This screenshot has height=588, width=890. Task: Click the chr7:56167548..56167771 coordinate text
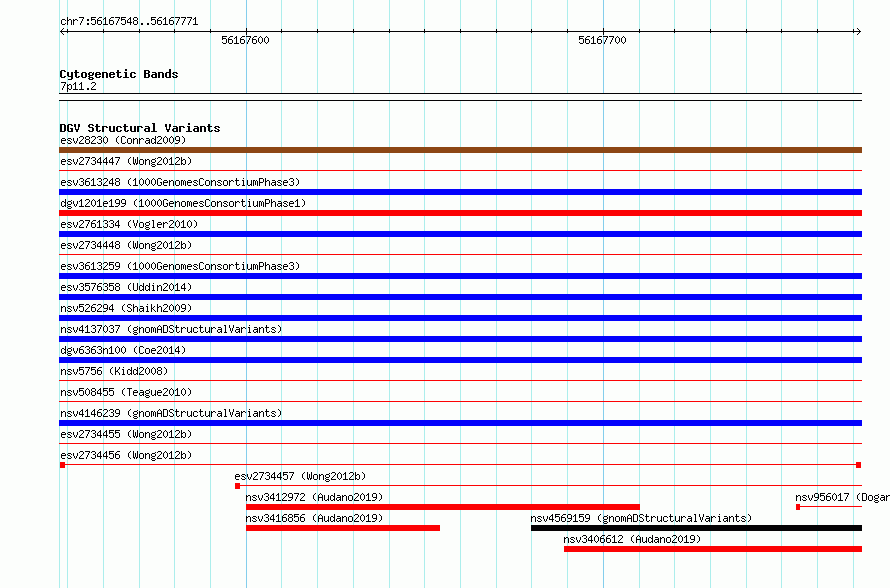(x=129, y=22)
